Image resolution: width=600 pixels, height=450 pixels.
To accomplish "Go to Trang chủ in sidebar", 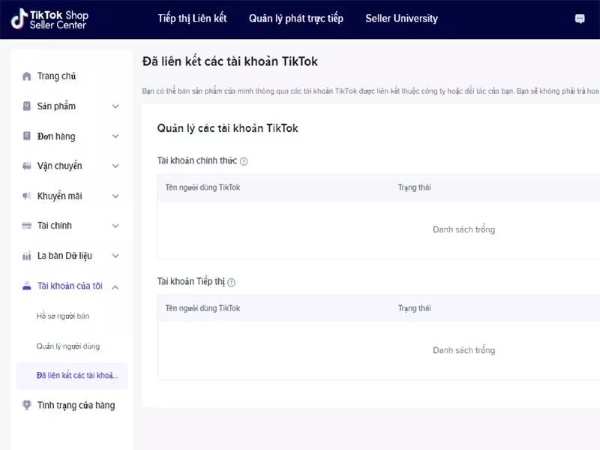I will click(x=56, y=76).
